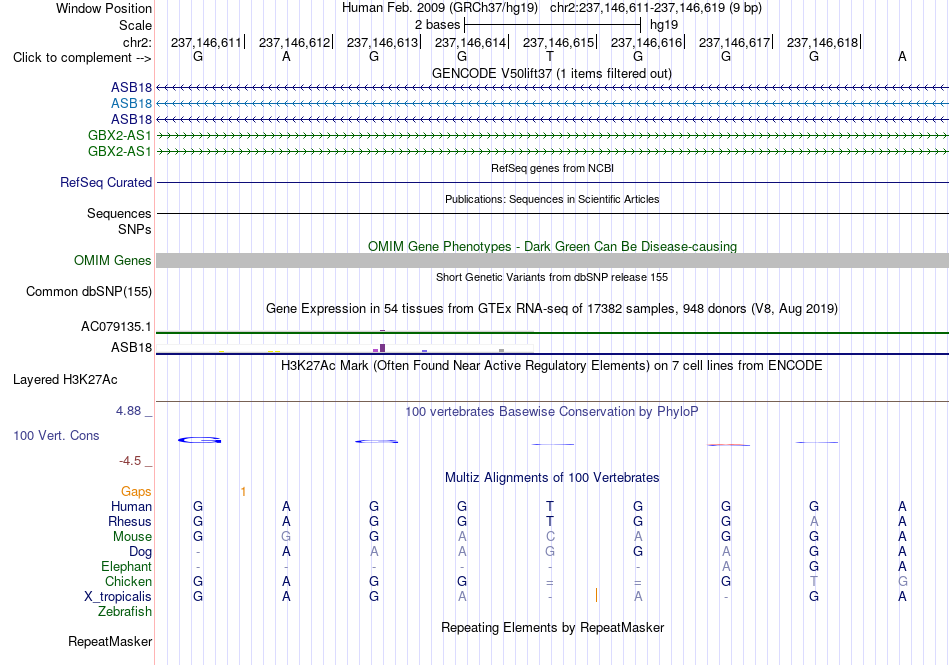Viewport: 950px width, 665px height.
Task: Click the light blue ASB18 transcript label
Action: coord(131,104)
